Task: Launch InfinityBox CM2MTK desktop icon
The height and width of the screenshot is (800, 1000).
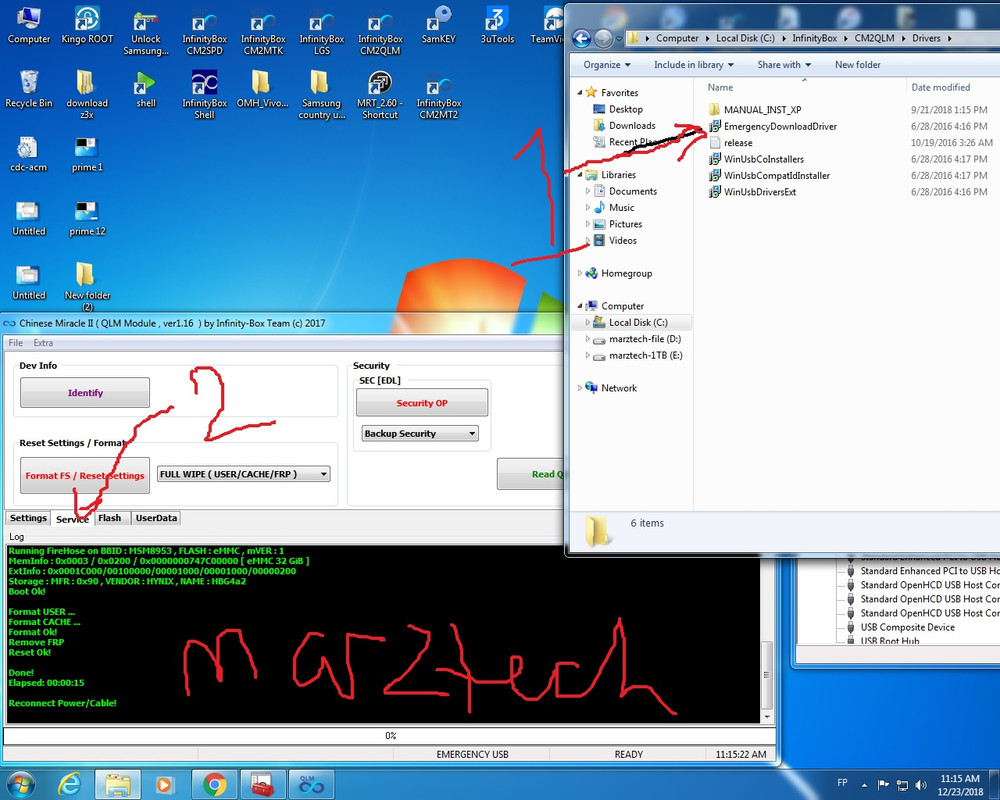Action: 263,31
